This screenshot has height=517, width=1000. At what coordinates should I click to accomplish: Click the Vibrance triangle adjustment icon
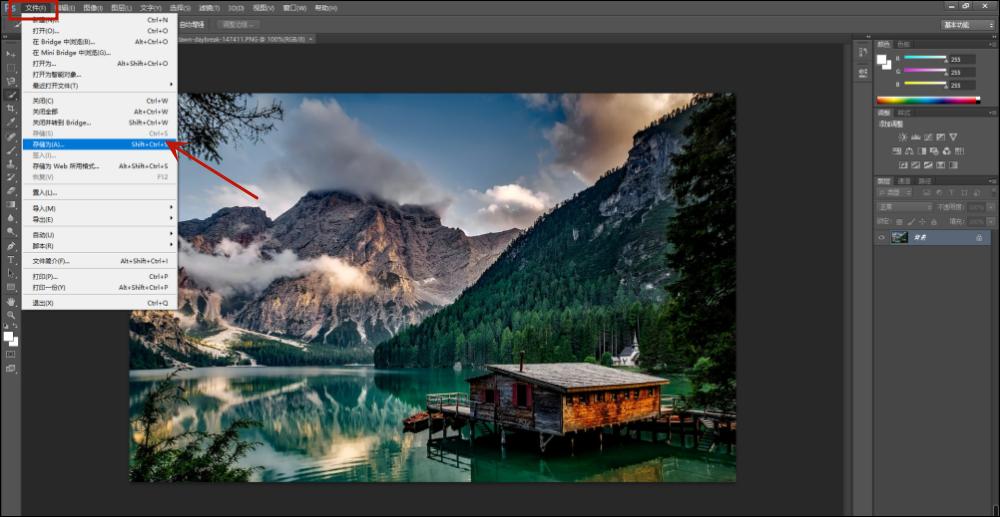click(x=953, y=137)
